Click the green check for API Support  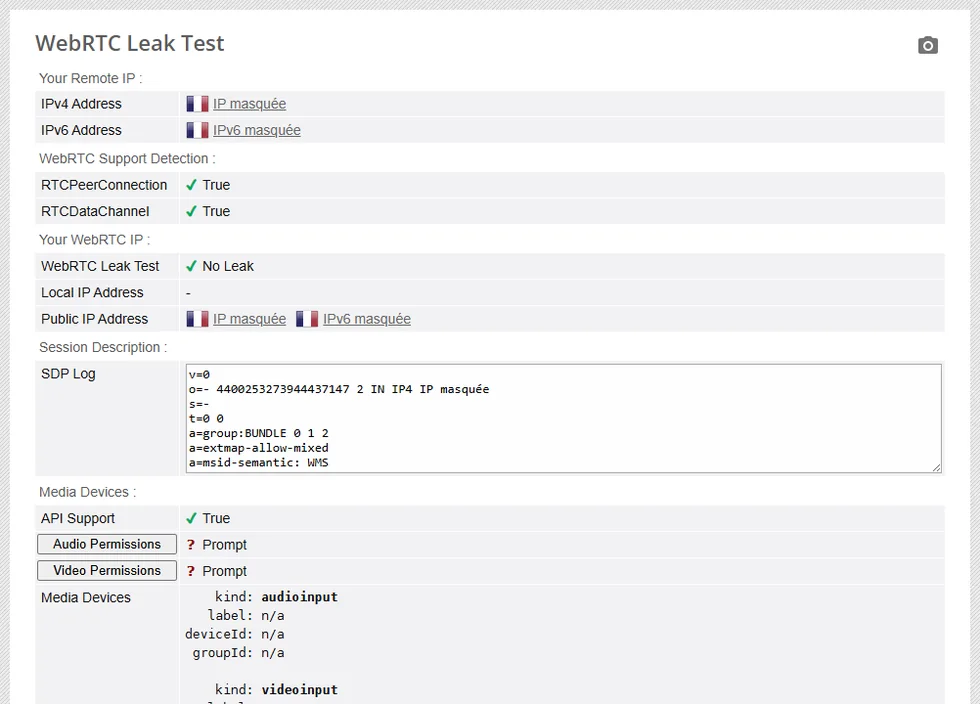point(191,518)
